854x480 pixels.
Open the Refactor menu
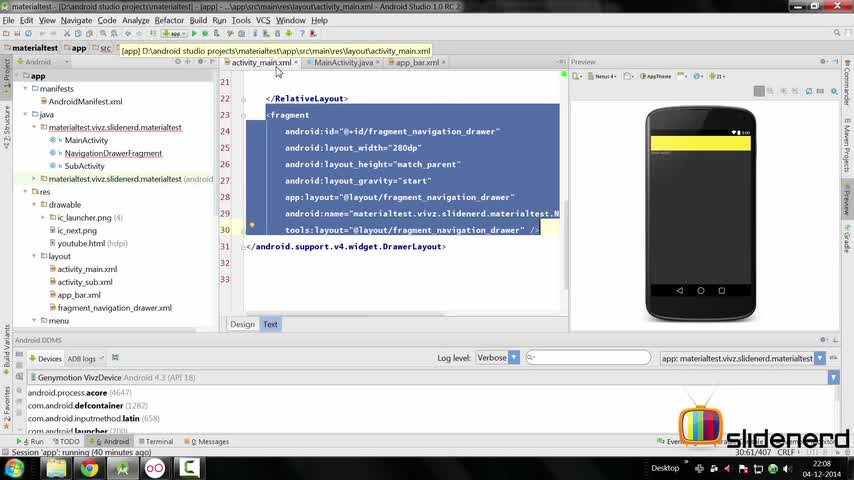coord(168,20)
